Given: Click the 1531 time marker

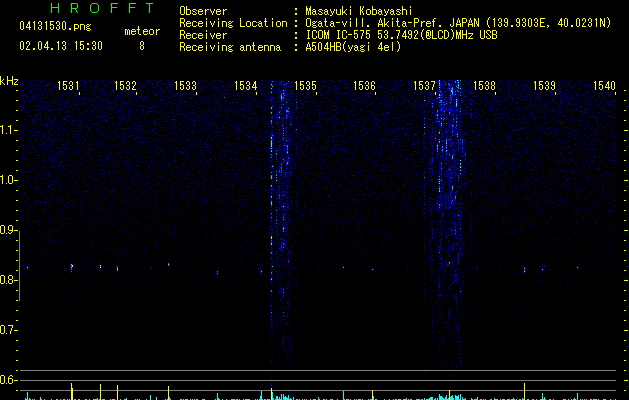Looking at the screenshot, I should [68, 86].
